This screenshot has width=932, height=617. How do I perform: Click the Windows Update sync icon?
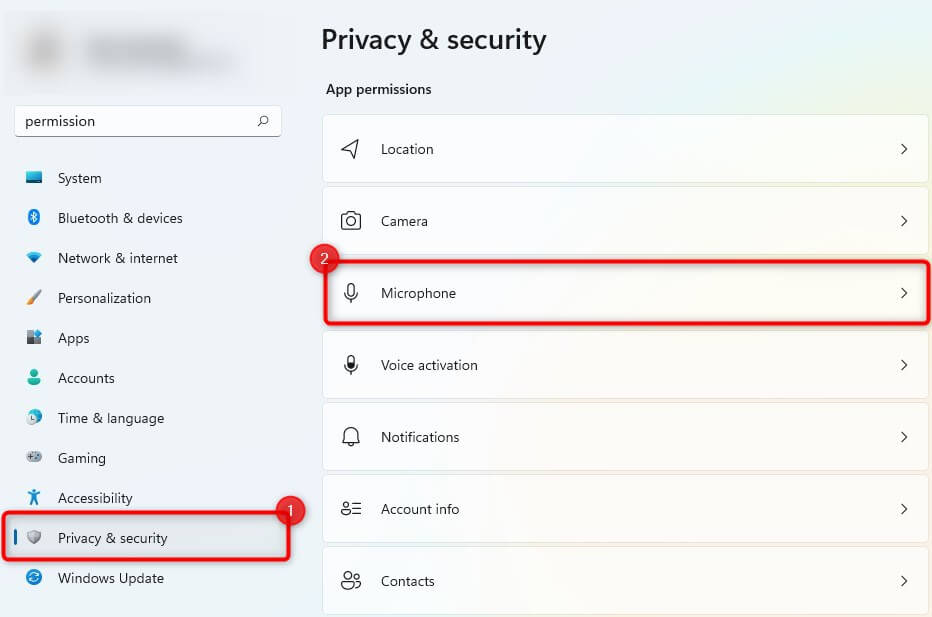pyautogui.click(x=34, y=578)
